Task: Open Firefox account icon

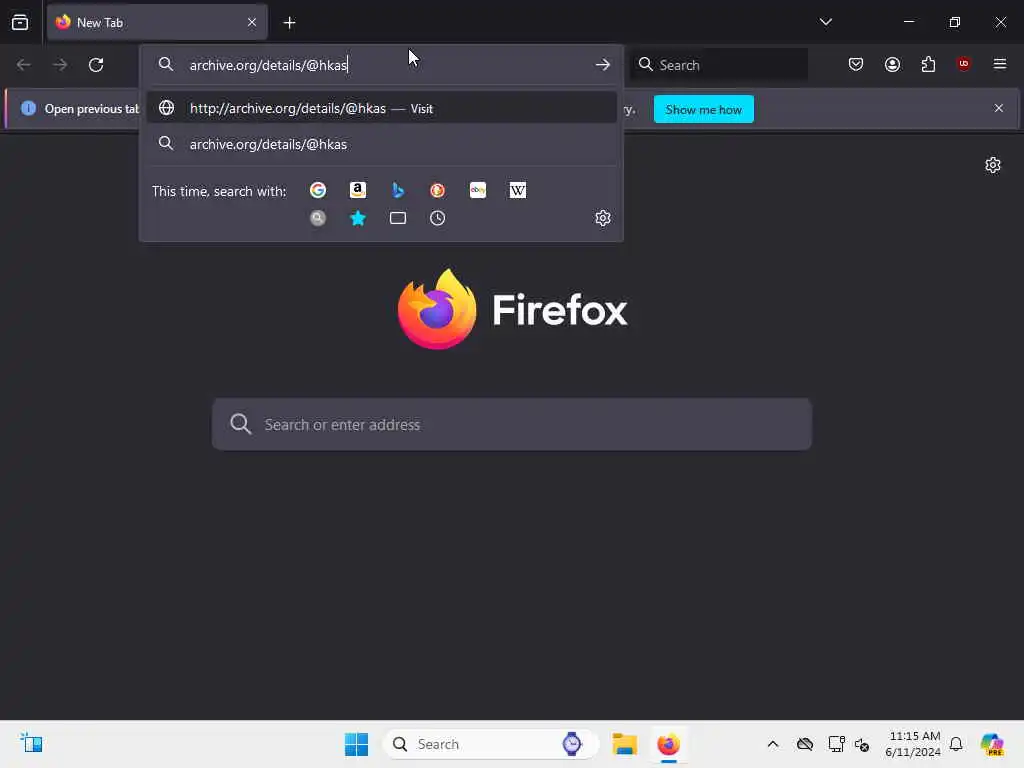Action: pyautogui.click(x=892, y=64)
